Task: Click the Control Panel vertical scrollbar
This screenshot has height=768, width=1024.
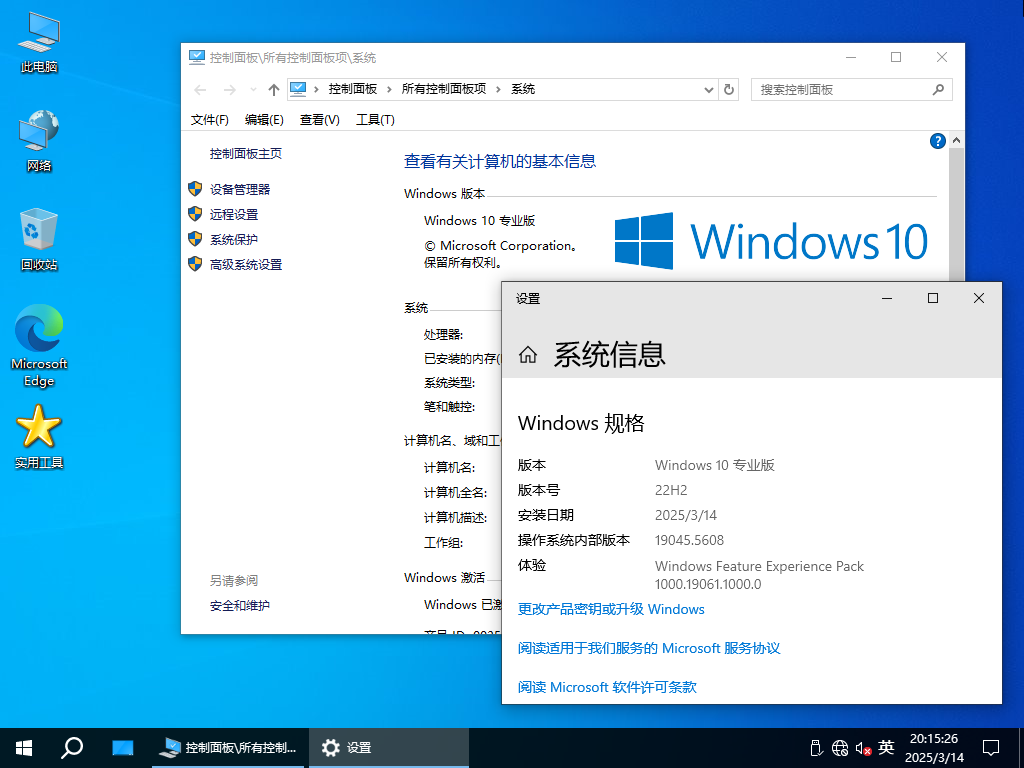Action: pos(956,214)
